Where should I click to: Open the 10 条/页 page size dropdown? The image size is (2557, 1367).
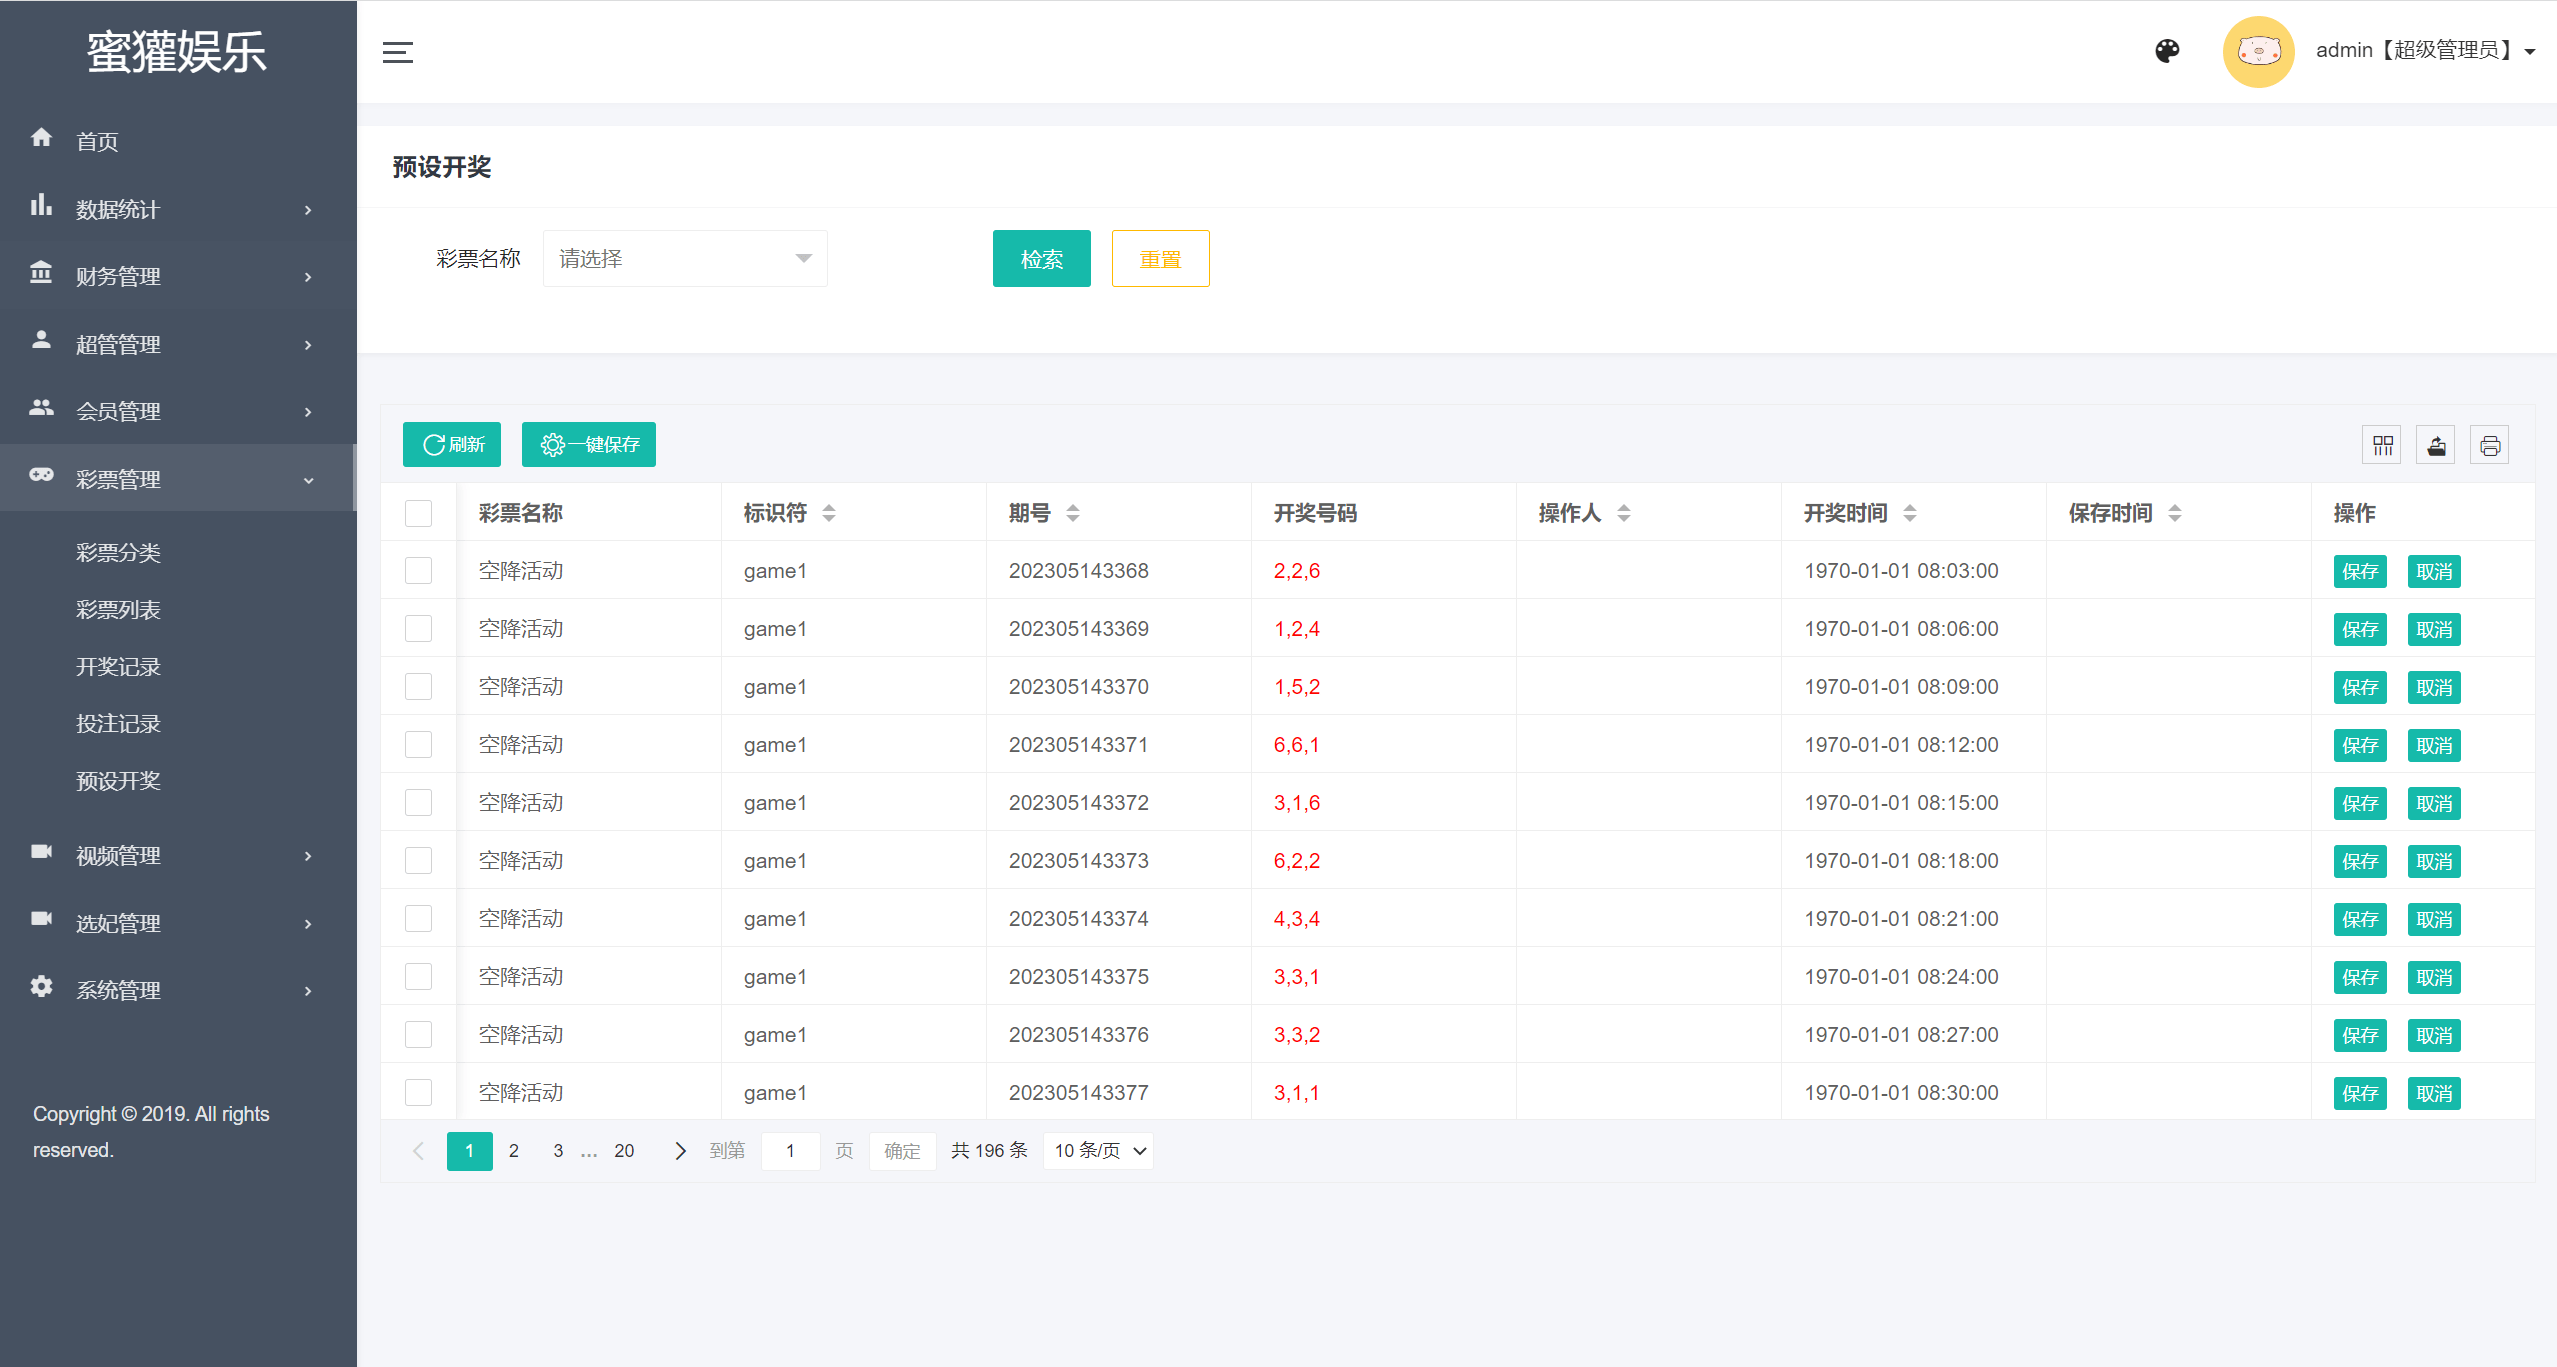[x=1098, y=1151]
